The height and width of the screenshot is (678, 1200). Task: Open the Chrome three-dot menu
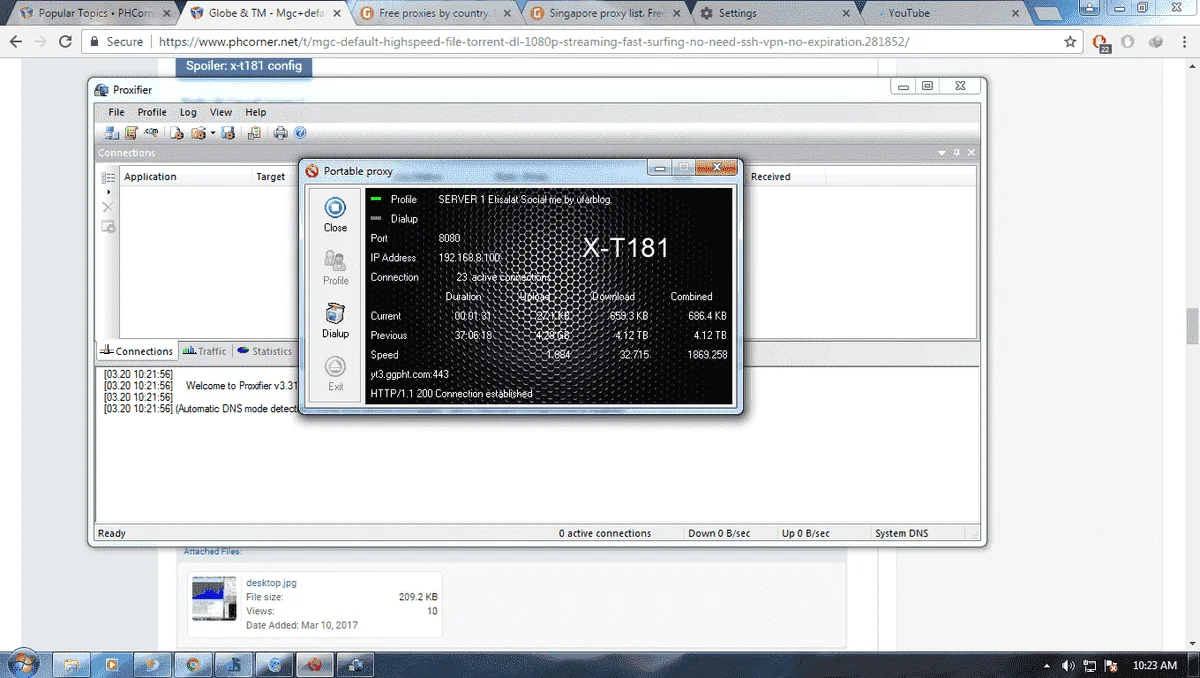click(1184, 42)
